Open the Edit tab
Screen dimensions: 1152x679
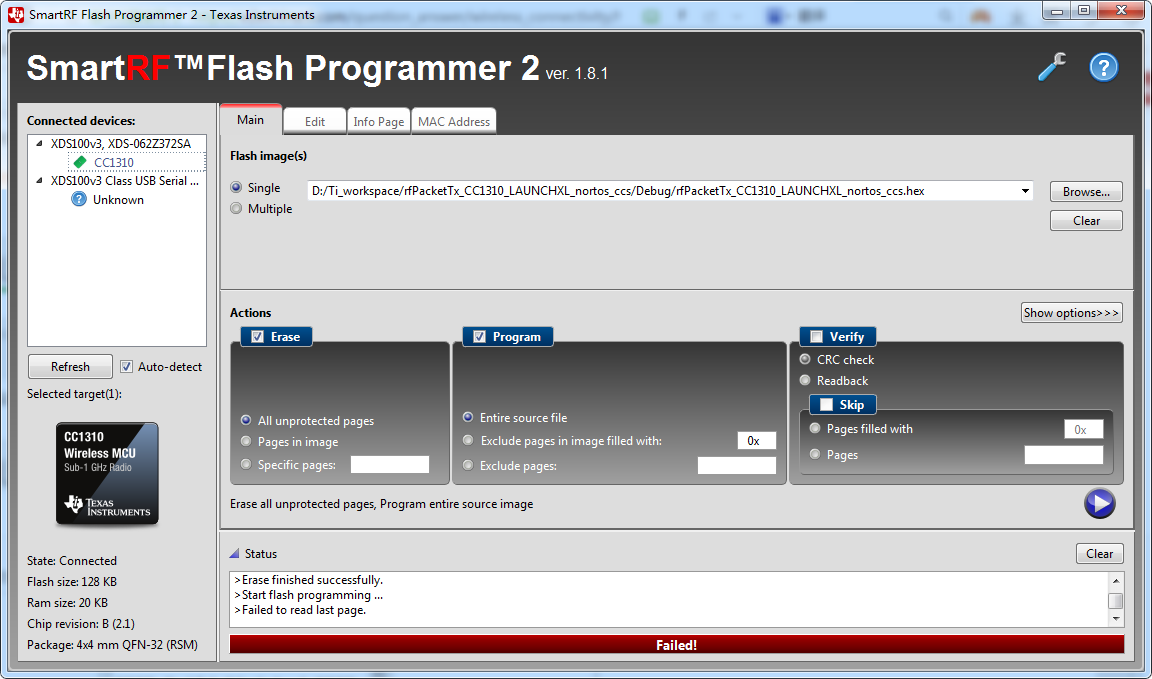(x=314, y=122)
